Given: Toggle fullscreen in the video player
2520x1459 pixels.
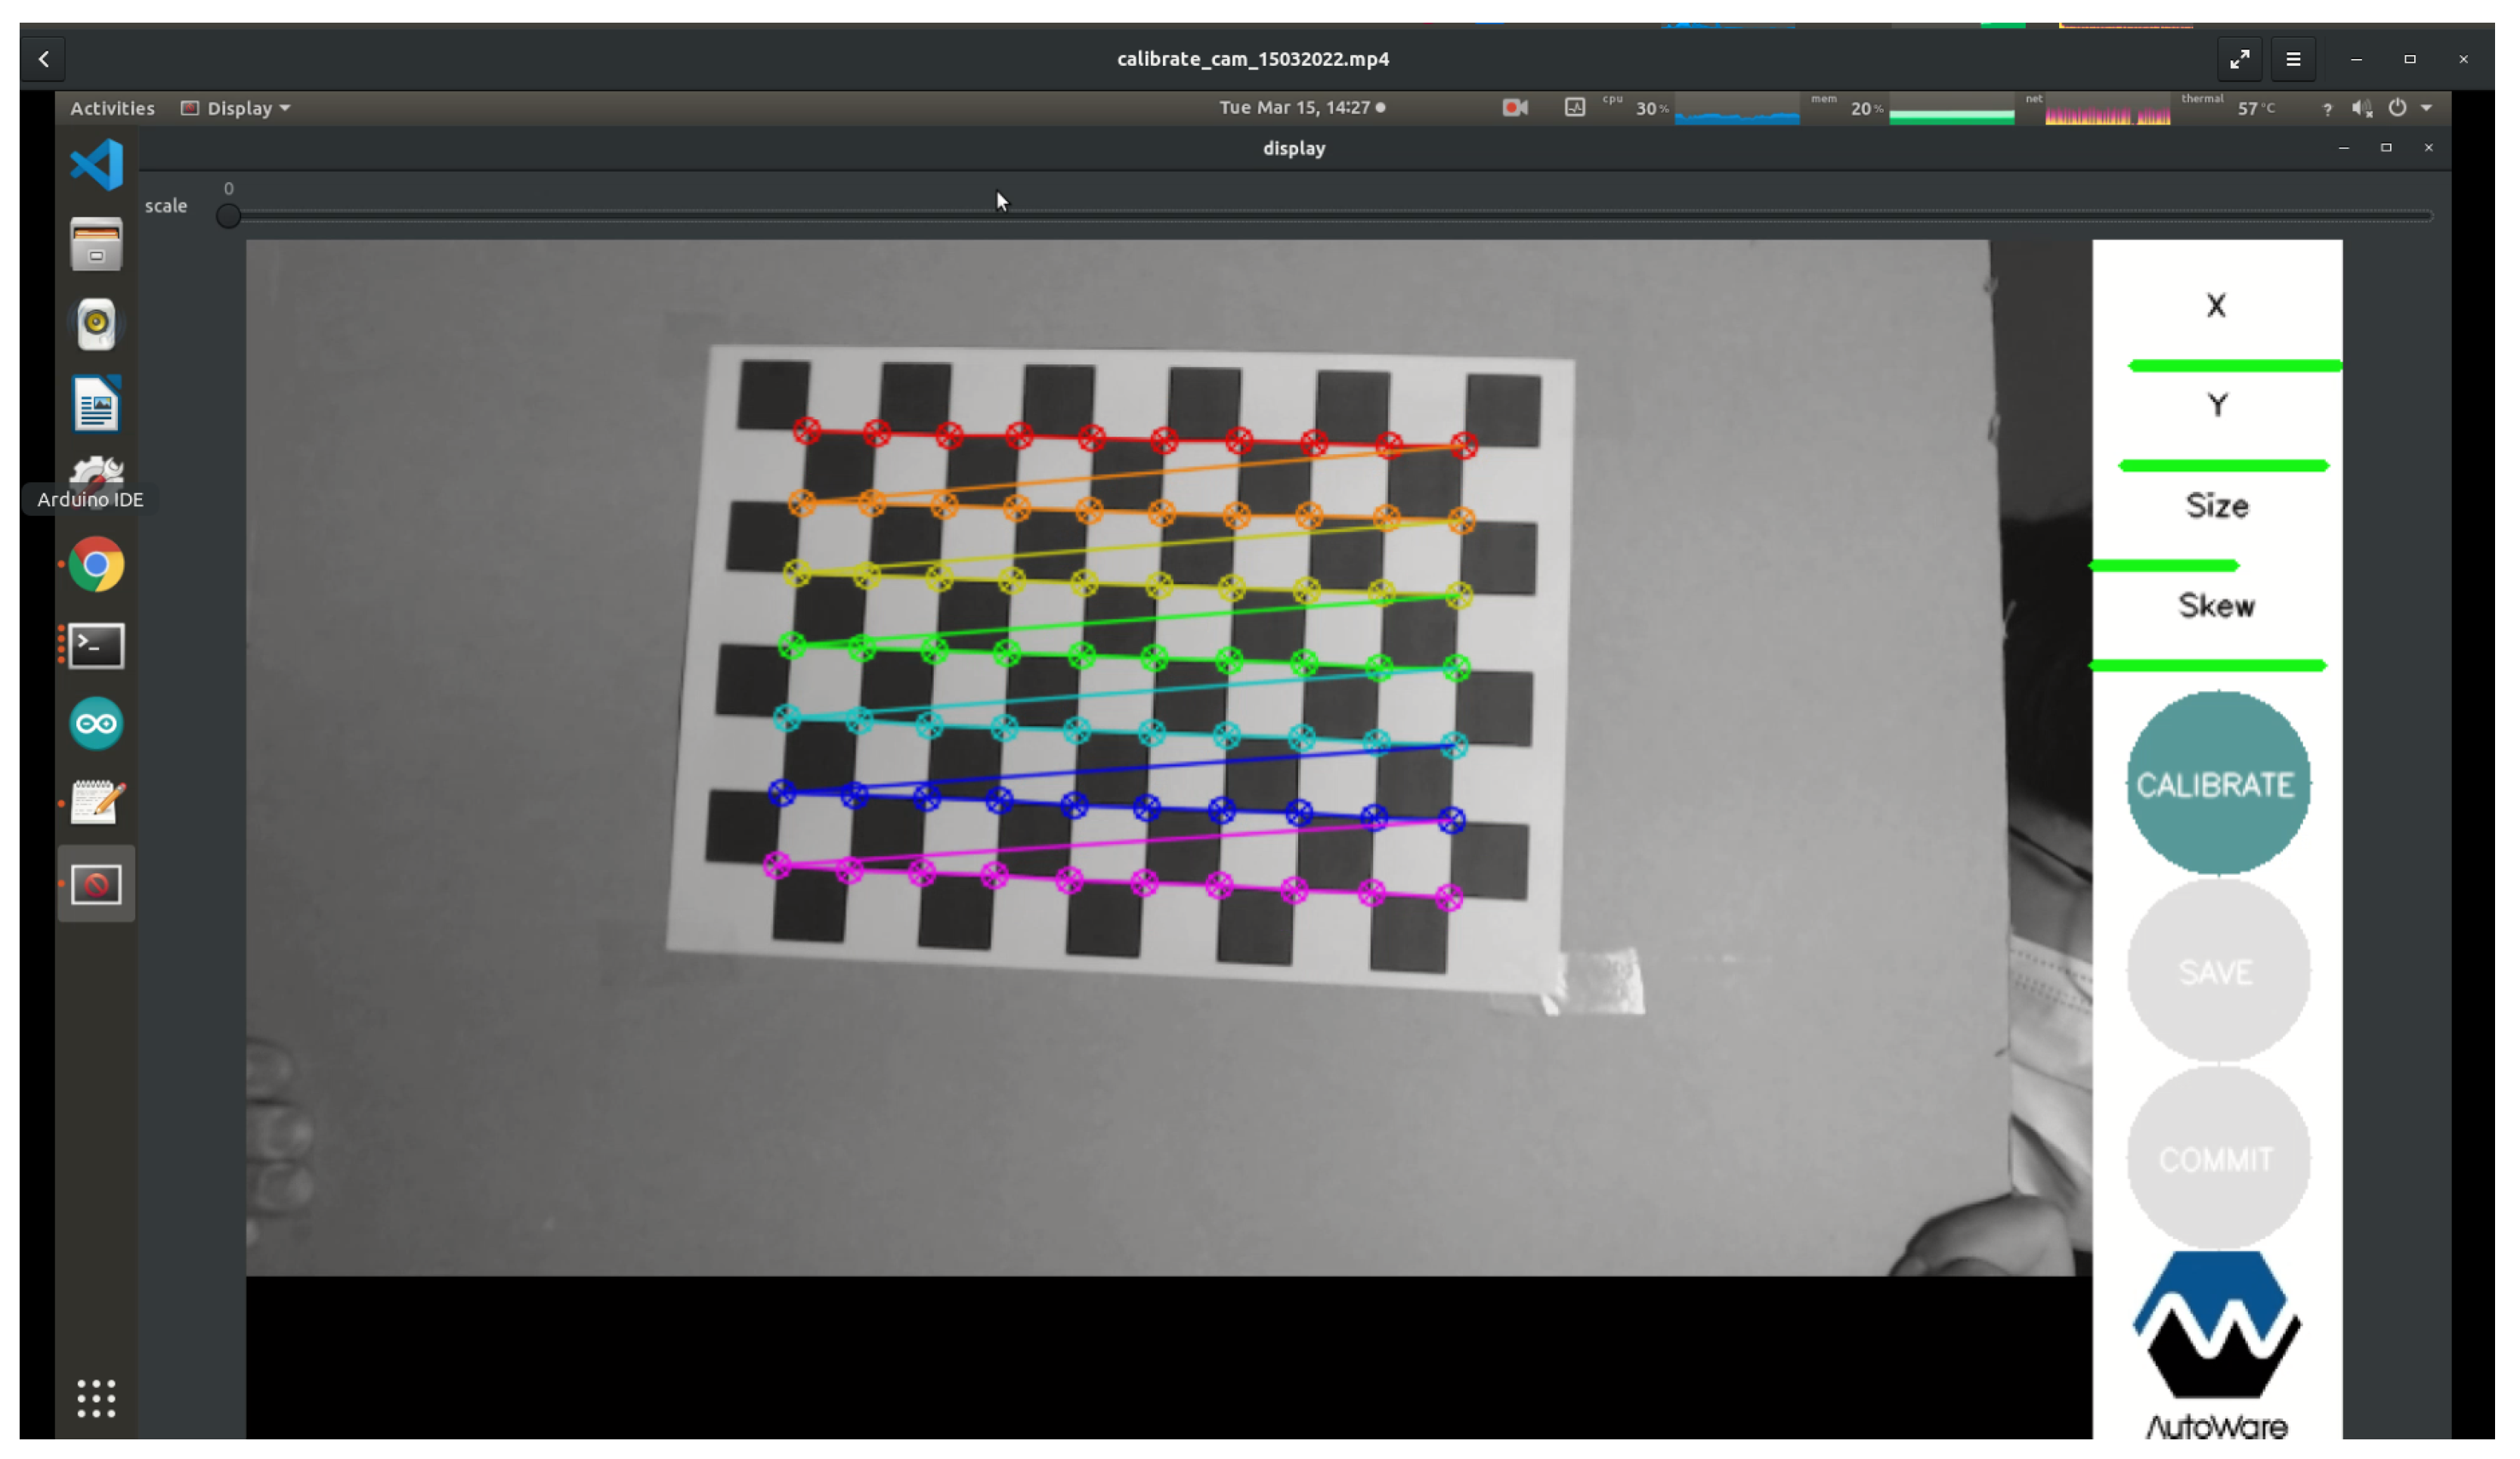Looking at the screenshot, I should (x=2239, y=59).
